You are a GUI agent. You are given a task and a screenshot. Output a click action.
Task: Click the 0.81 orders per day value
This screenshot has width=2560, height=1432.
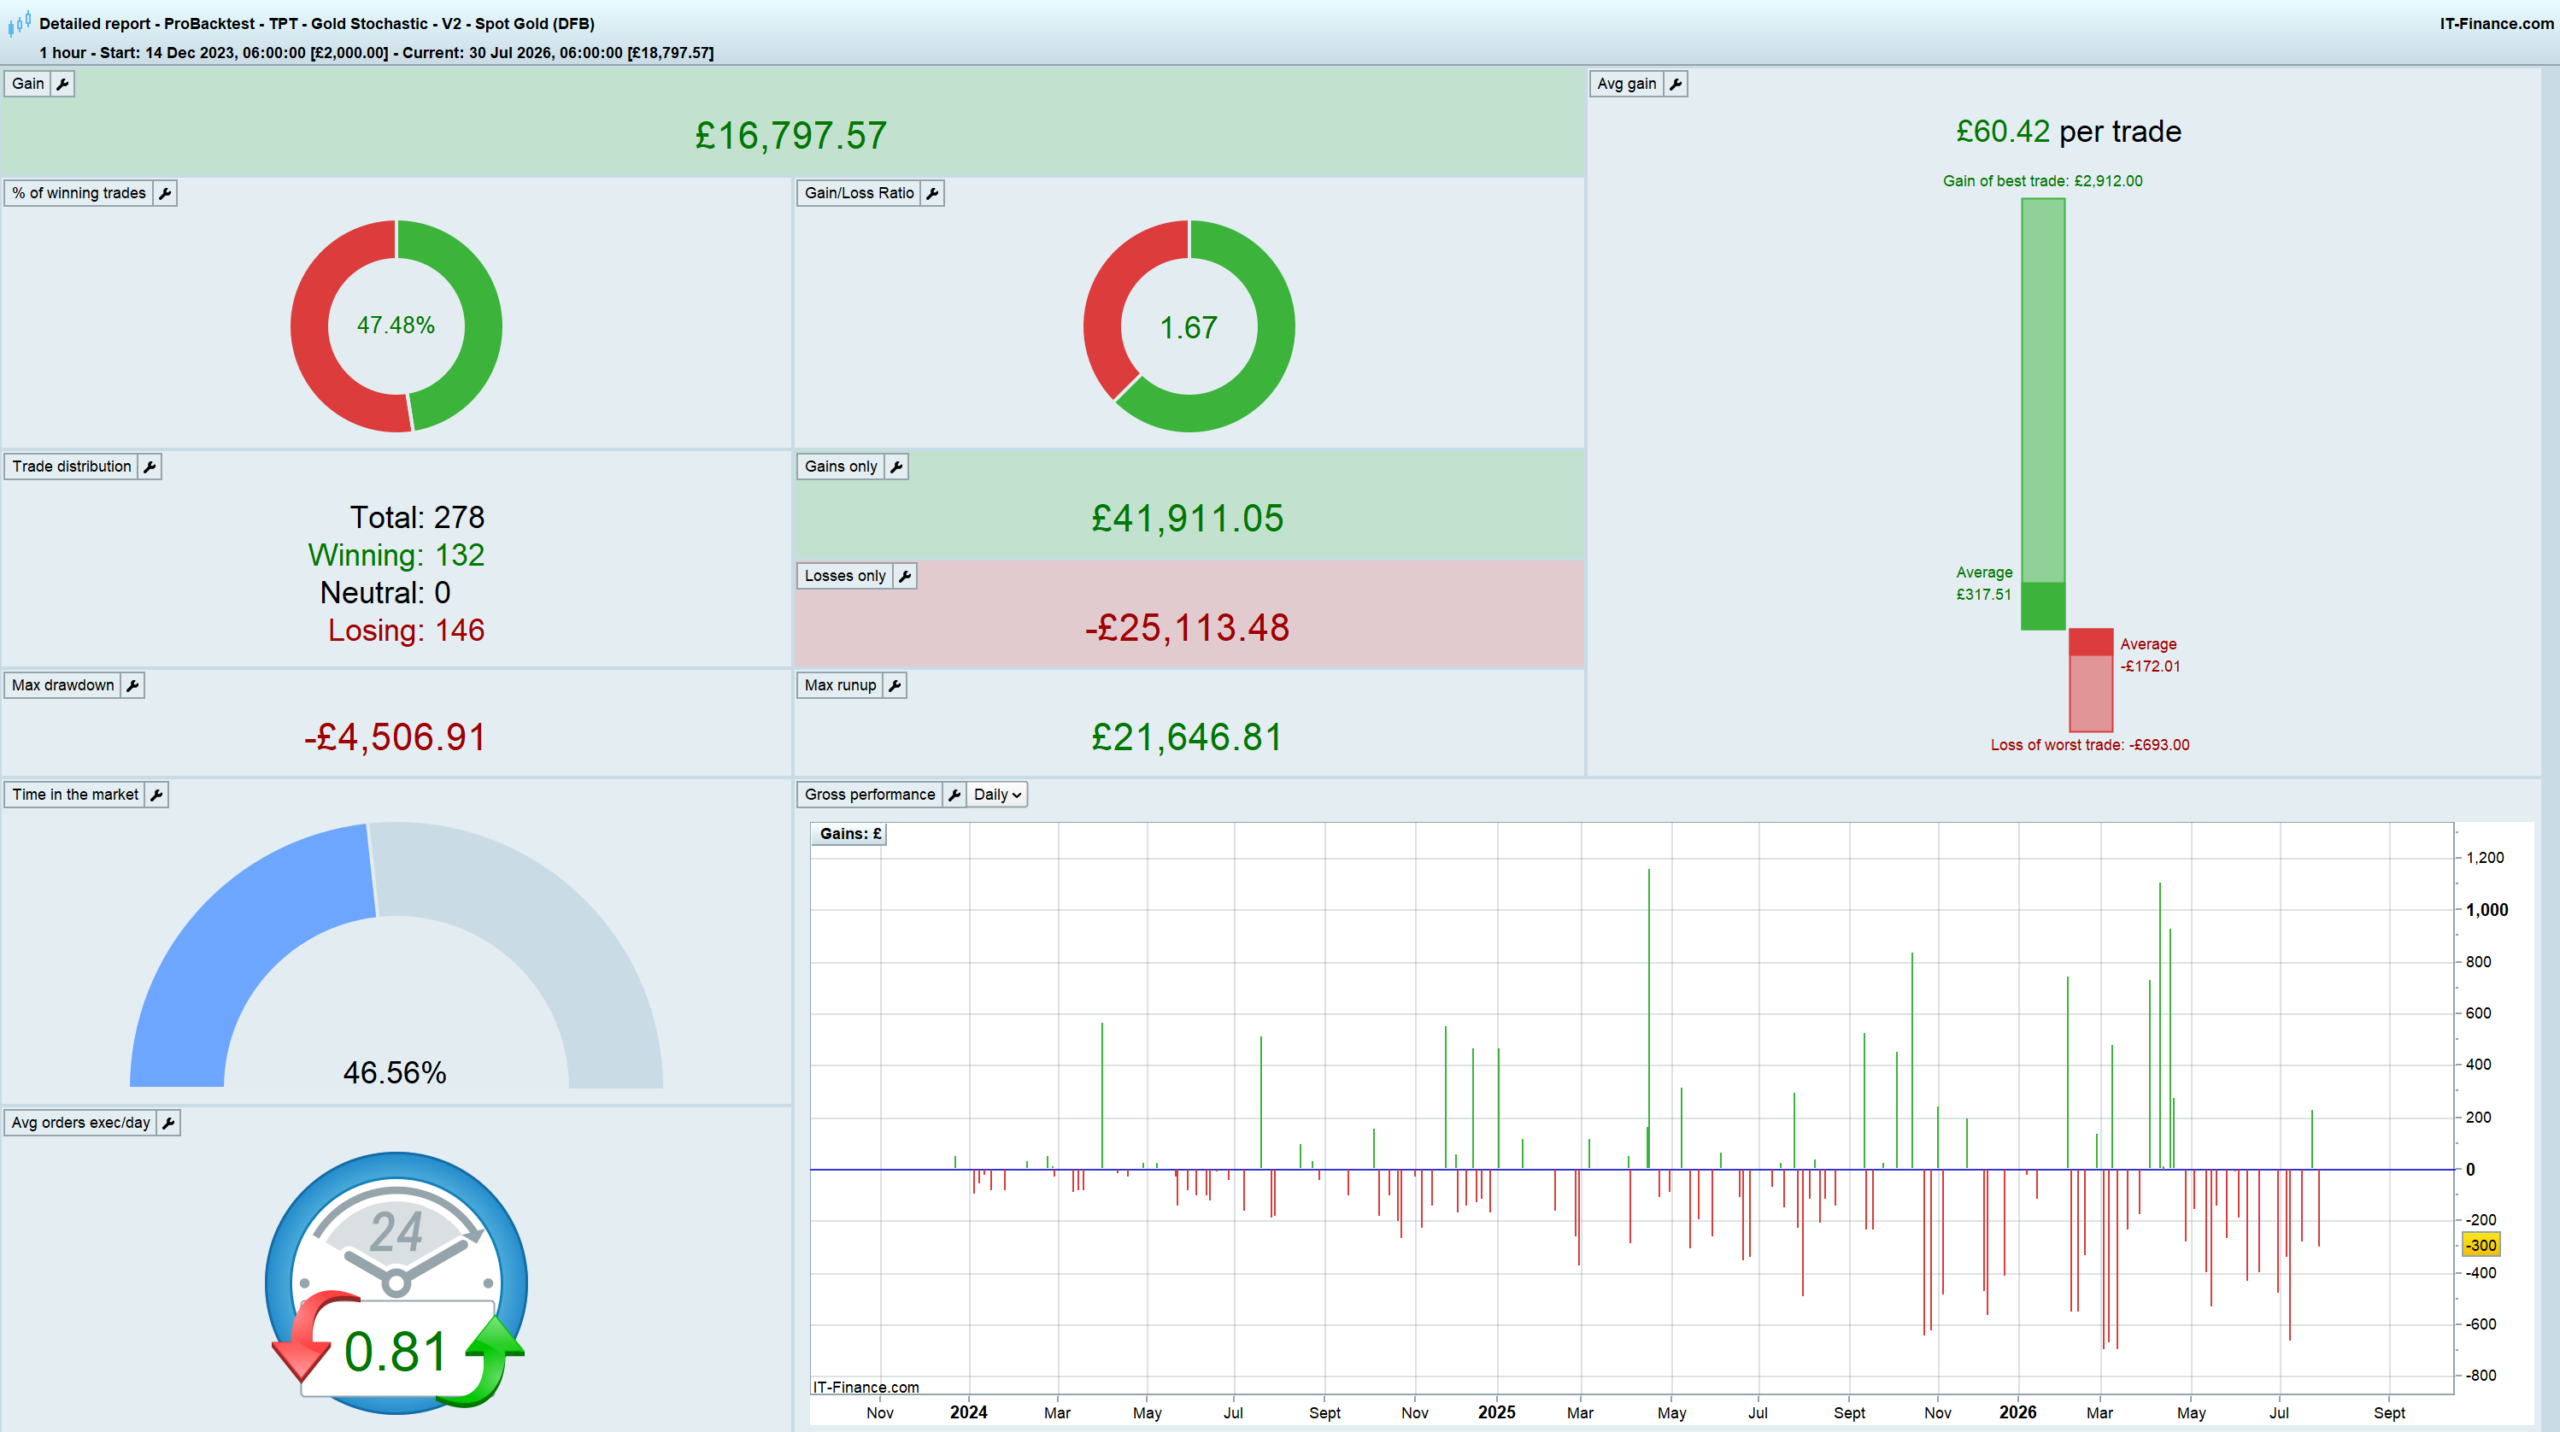click(396, 1352)
